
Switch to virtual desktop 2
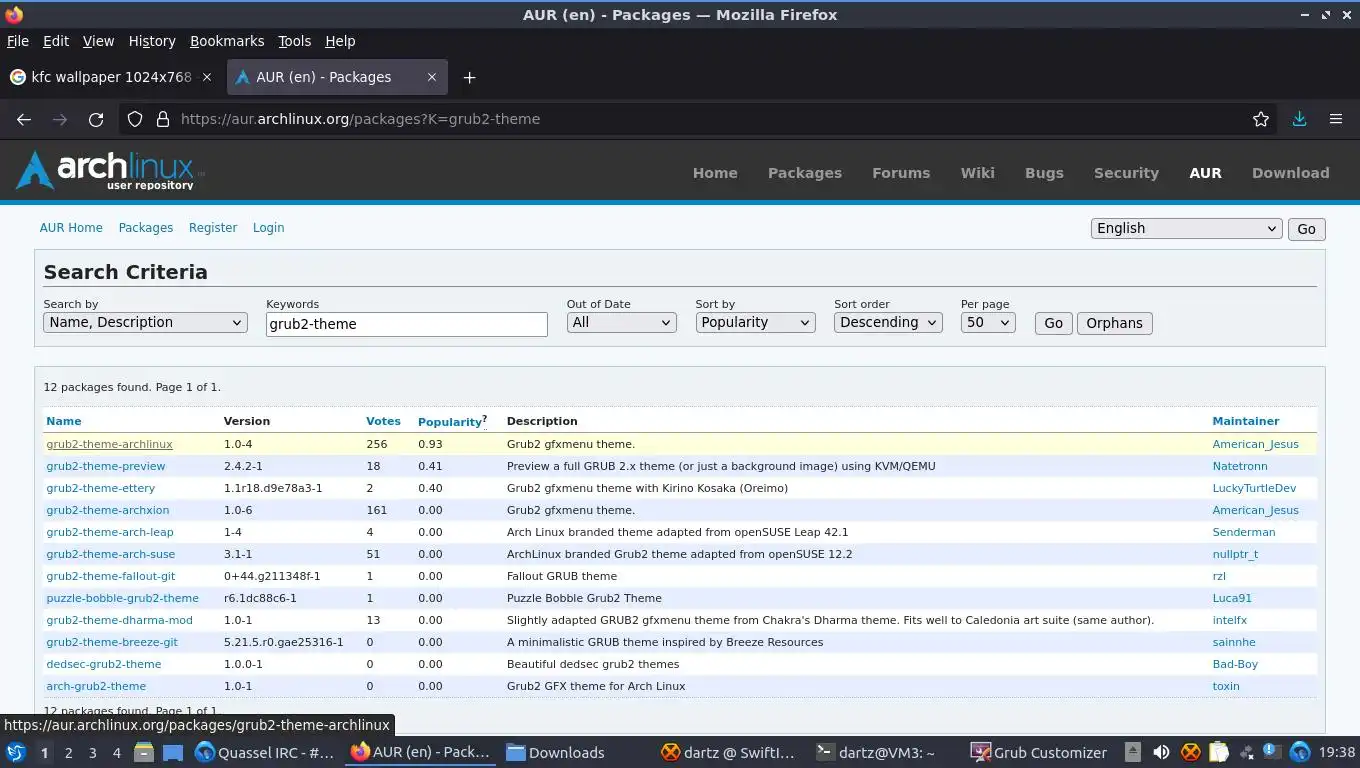pos(68,753)
